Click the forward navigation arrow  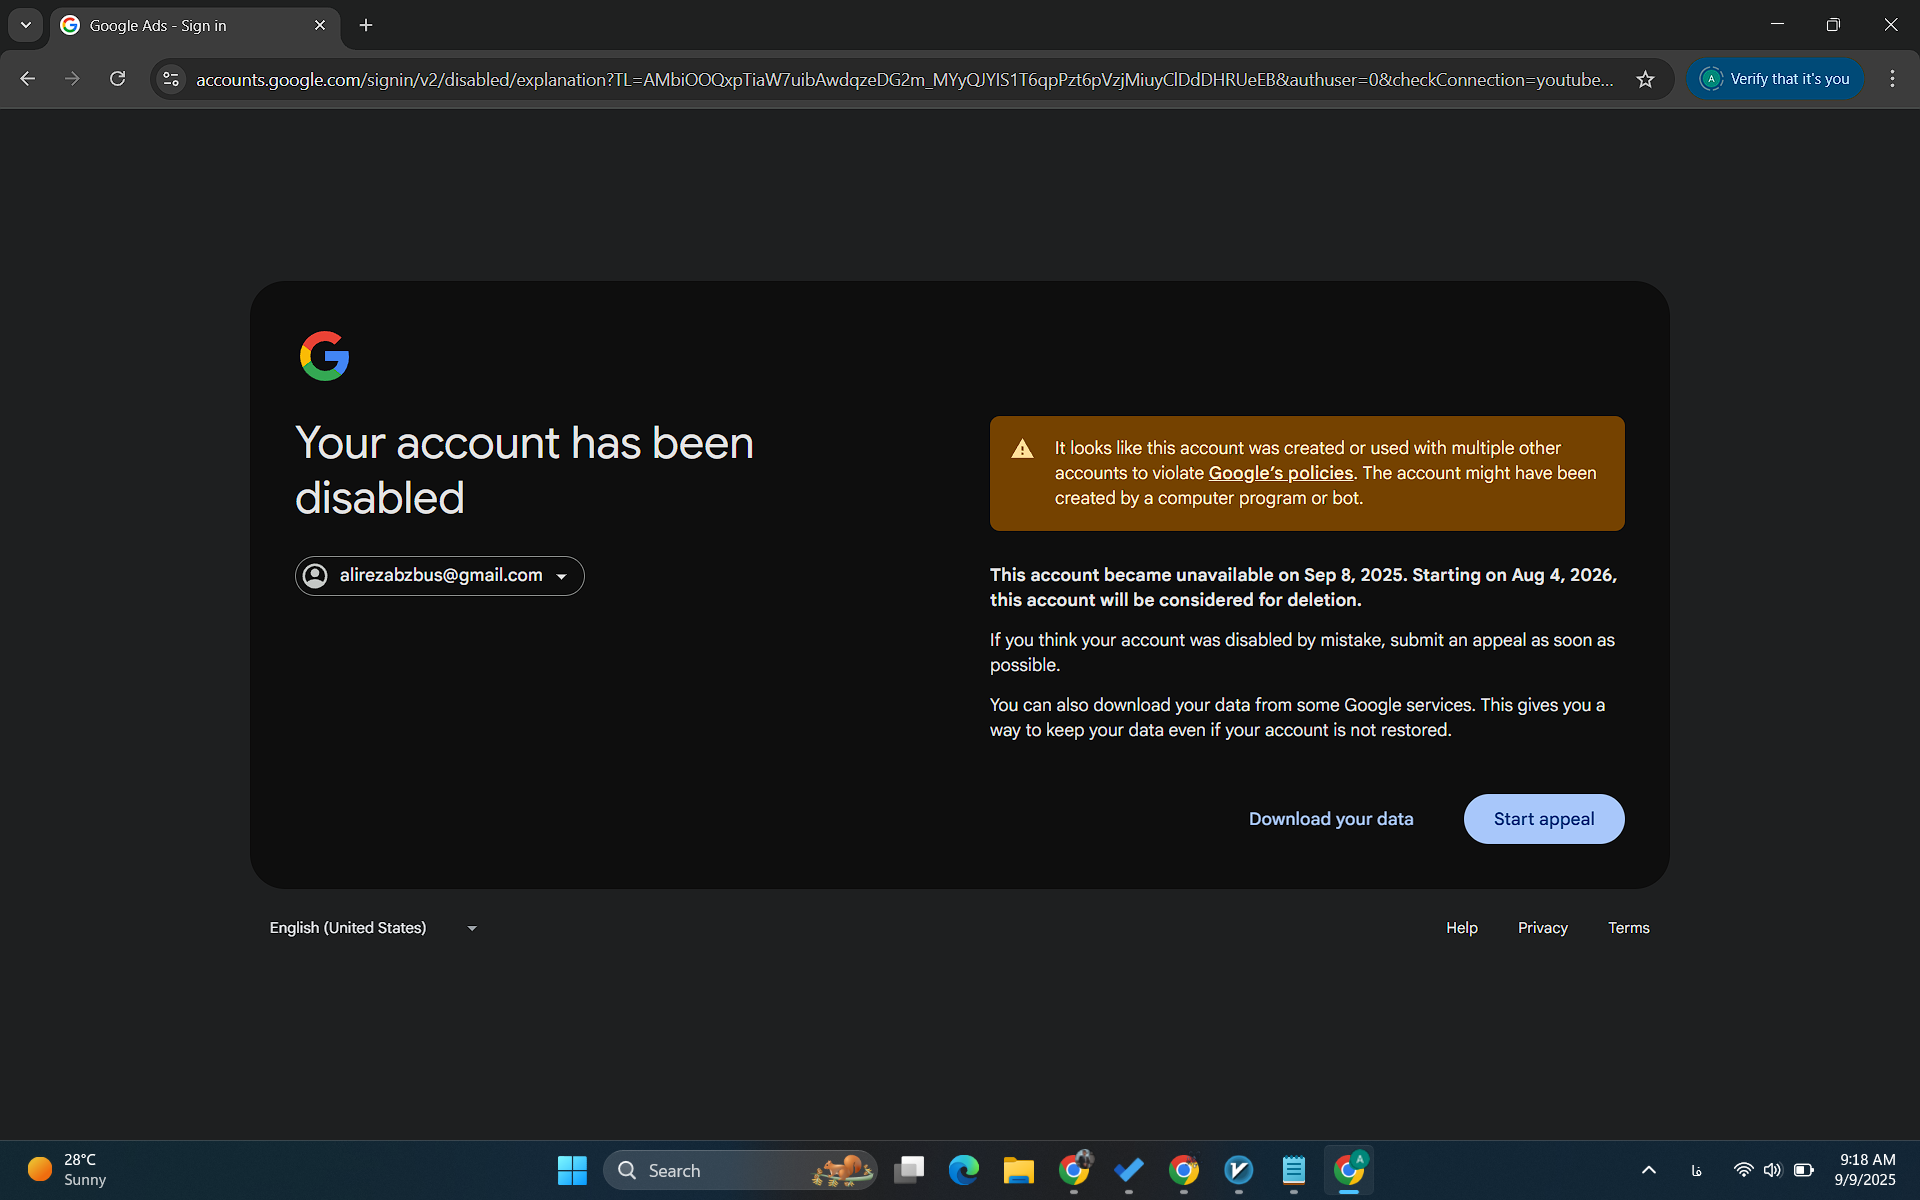(x=72, y=79)
